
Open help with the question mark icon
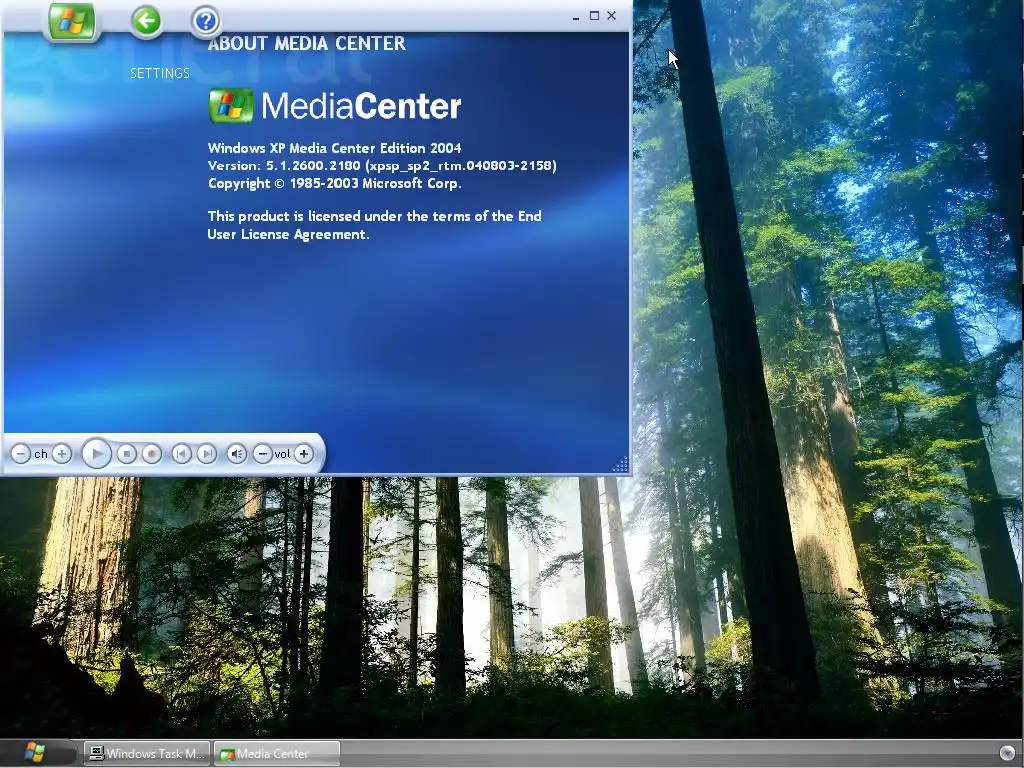(x=205, y=22)
